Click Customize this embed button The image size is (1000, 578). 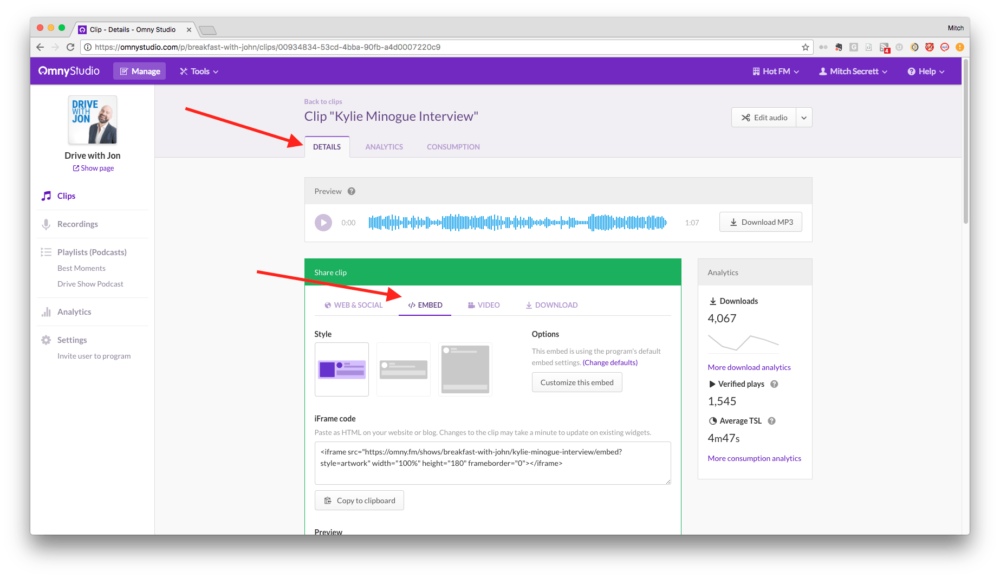(577, 382)
